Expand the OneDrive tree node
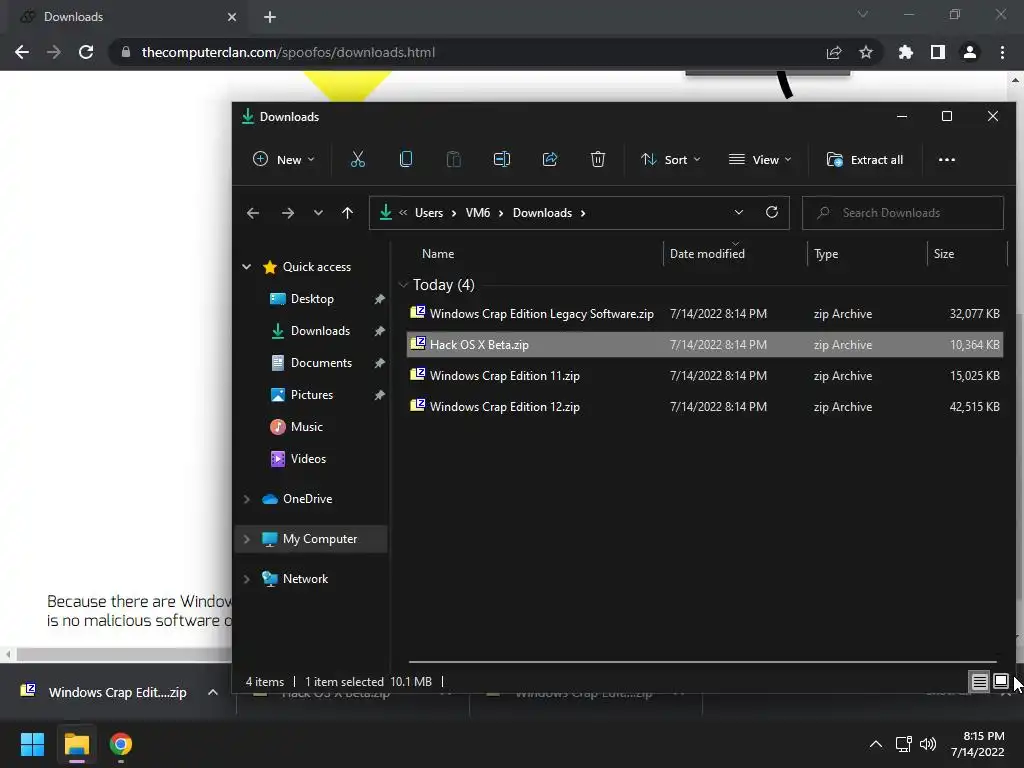Image resolution: width=1024 pixels, height=768 pixels. click(247, 499)
